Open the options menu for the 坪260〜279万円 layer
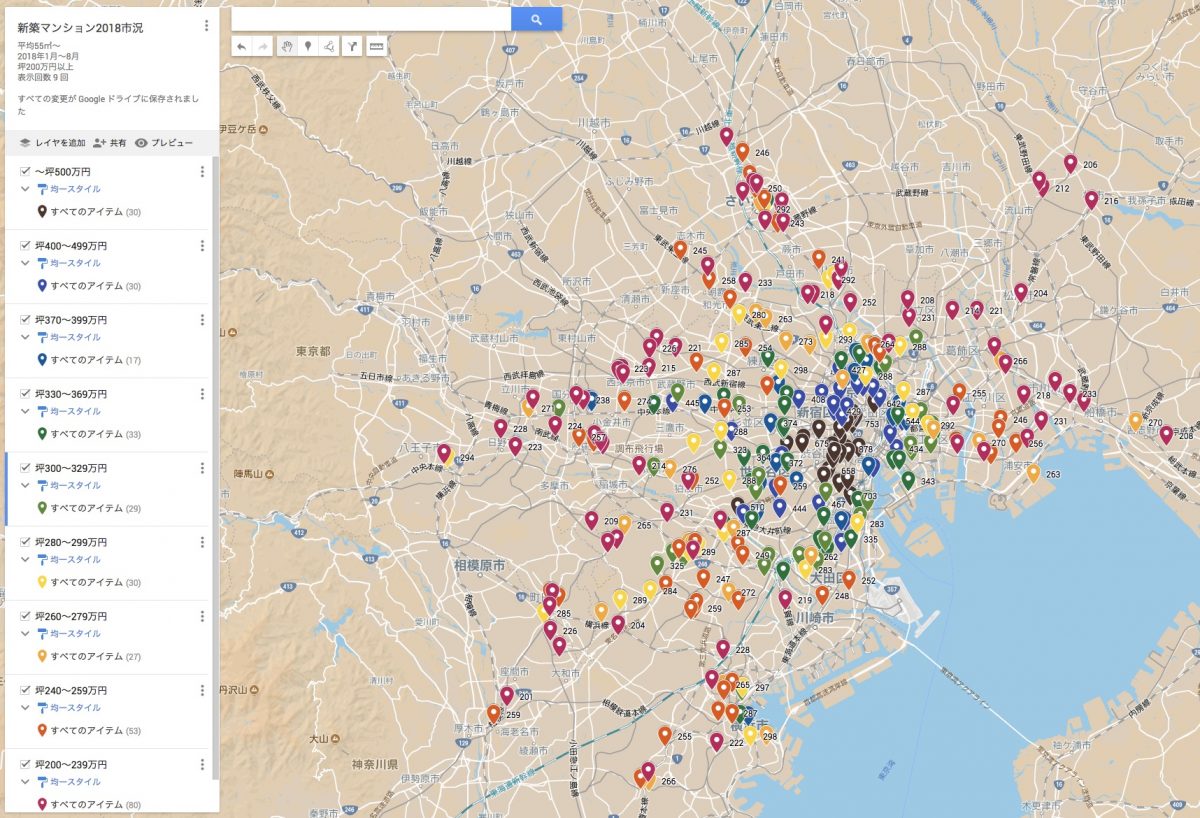The height and width of the screenshot is (818, 1200). point(202,616)
